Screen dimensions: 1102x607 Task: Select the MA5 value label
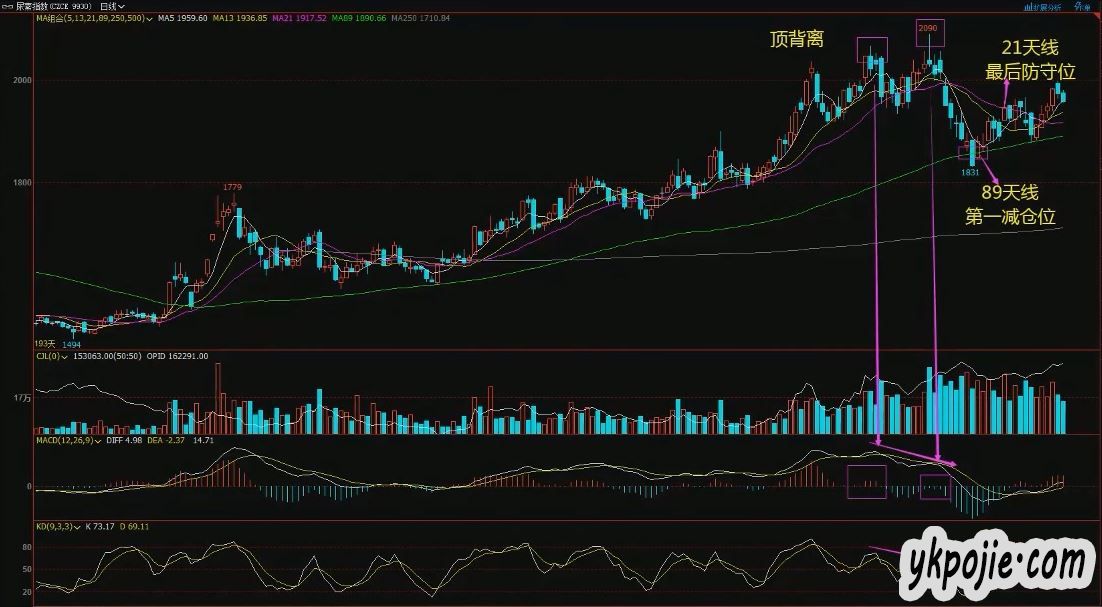[180, 19]
